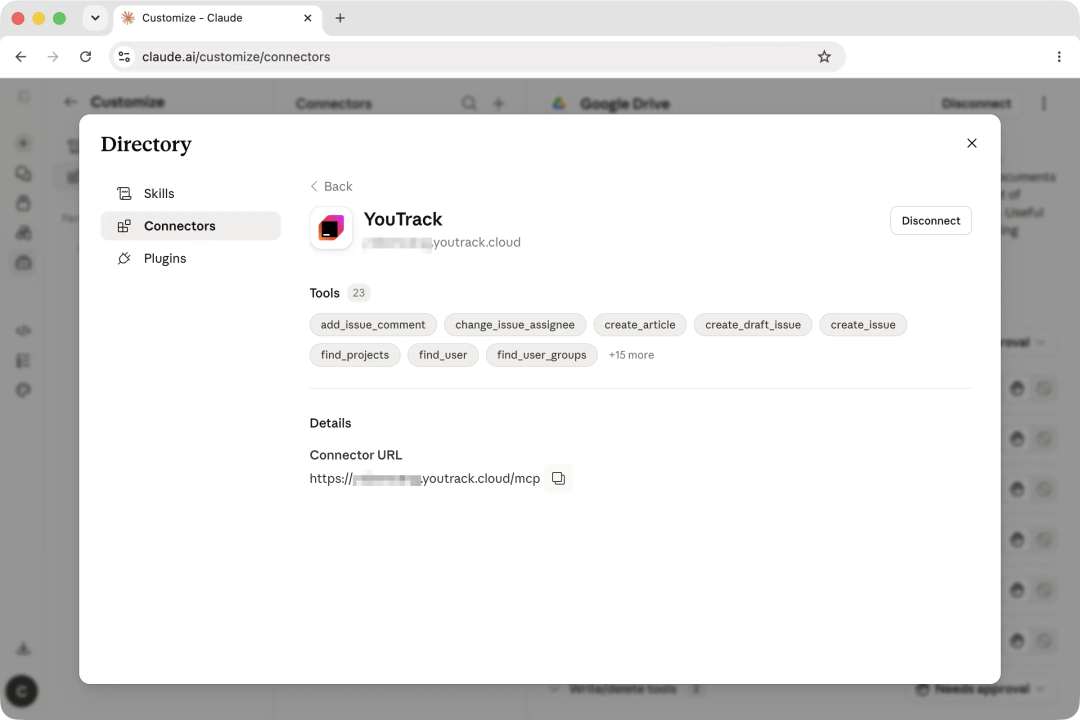Close the Directory dialog
Image resolution: width=1080 pixels, height=720 pixels.
coord(971,143)
